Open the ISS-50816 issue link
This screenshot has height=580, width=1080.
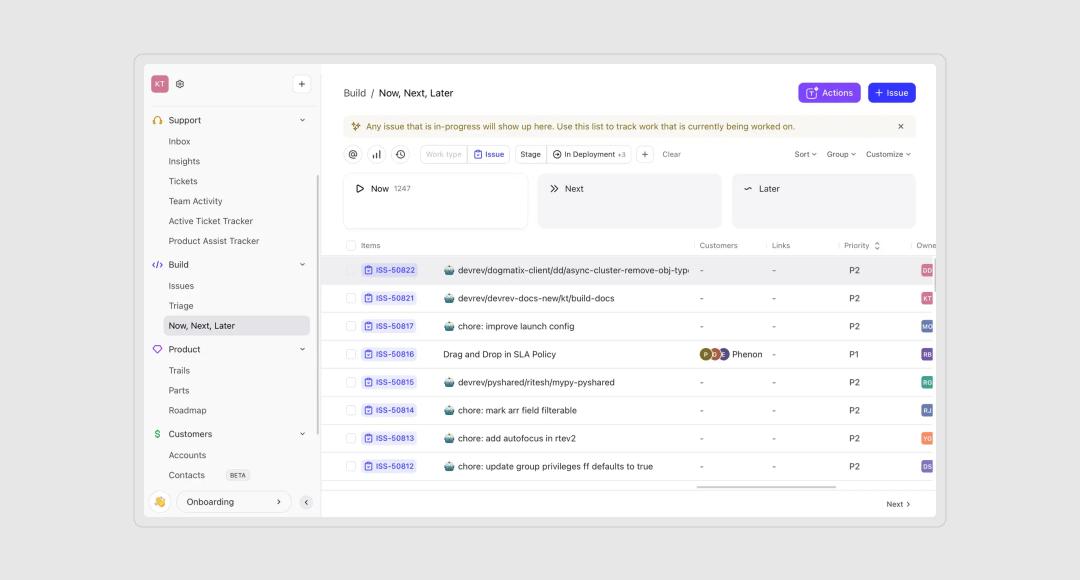click(388, 354)
